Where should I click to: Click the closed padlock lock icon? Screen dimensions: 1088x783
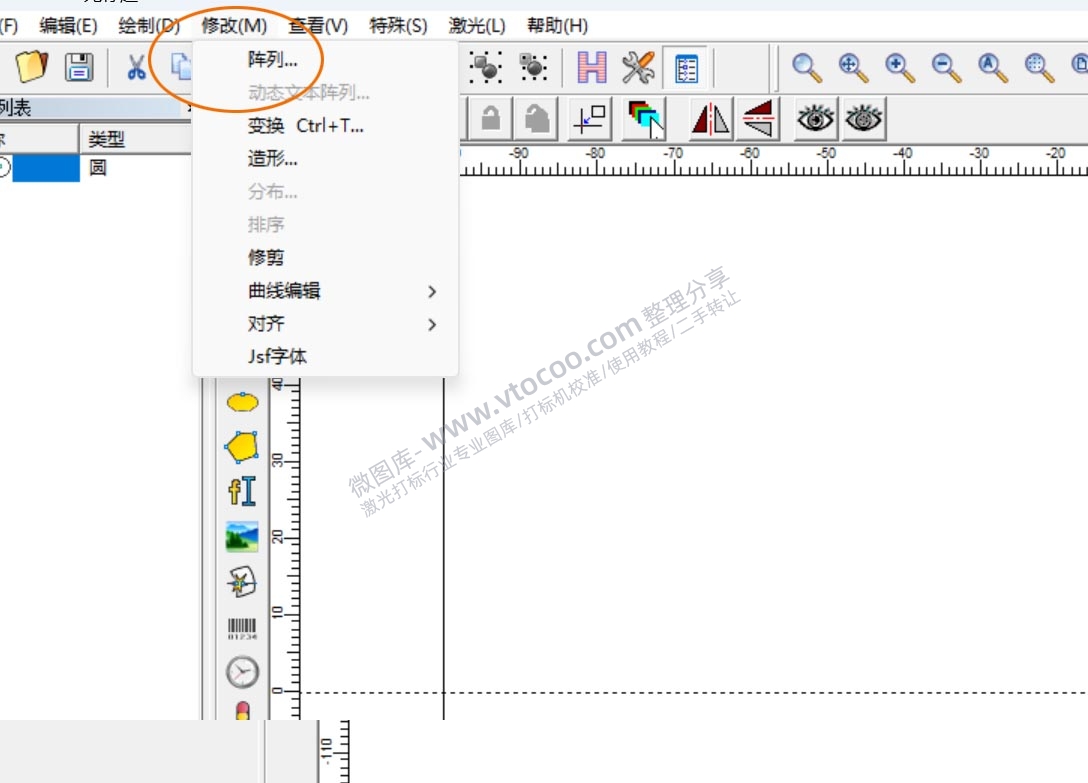[490, 119]
